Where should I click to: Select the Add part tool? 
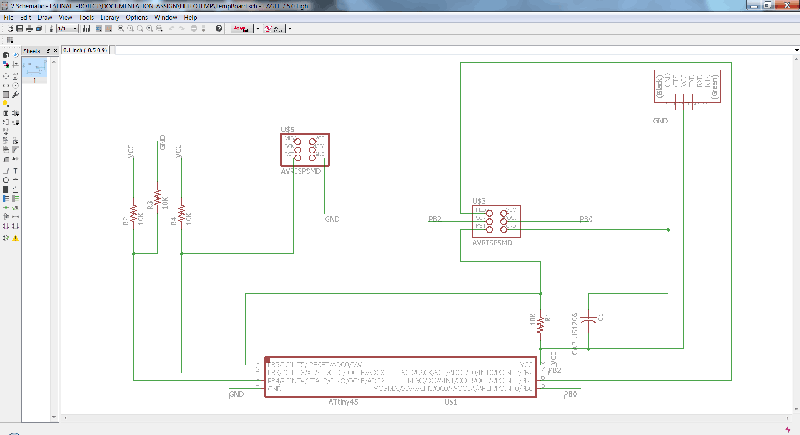tap(15, 113)
